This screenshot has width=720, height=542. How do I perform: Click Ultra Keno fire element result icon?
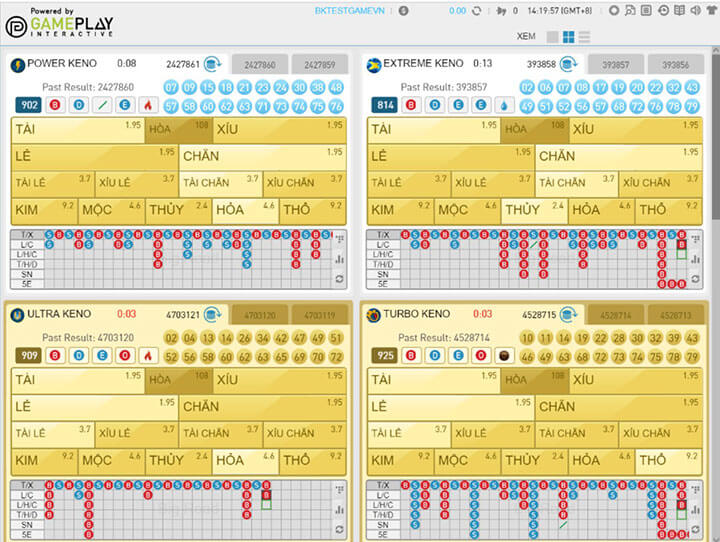coord(148,356)
